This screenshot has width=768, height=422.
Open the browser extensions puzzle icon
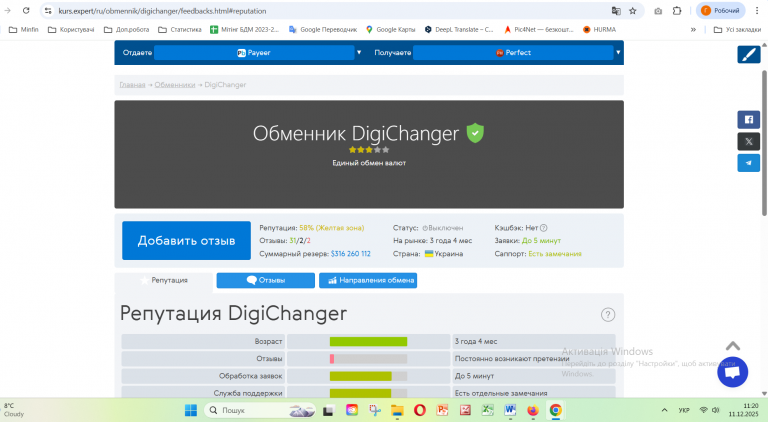tap(677, 11)
